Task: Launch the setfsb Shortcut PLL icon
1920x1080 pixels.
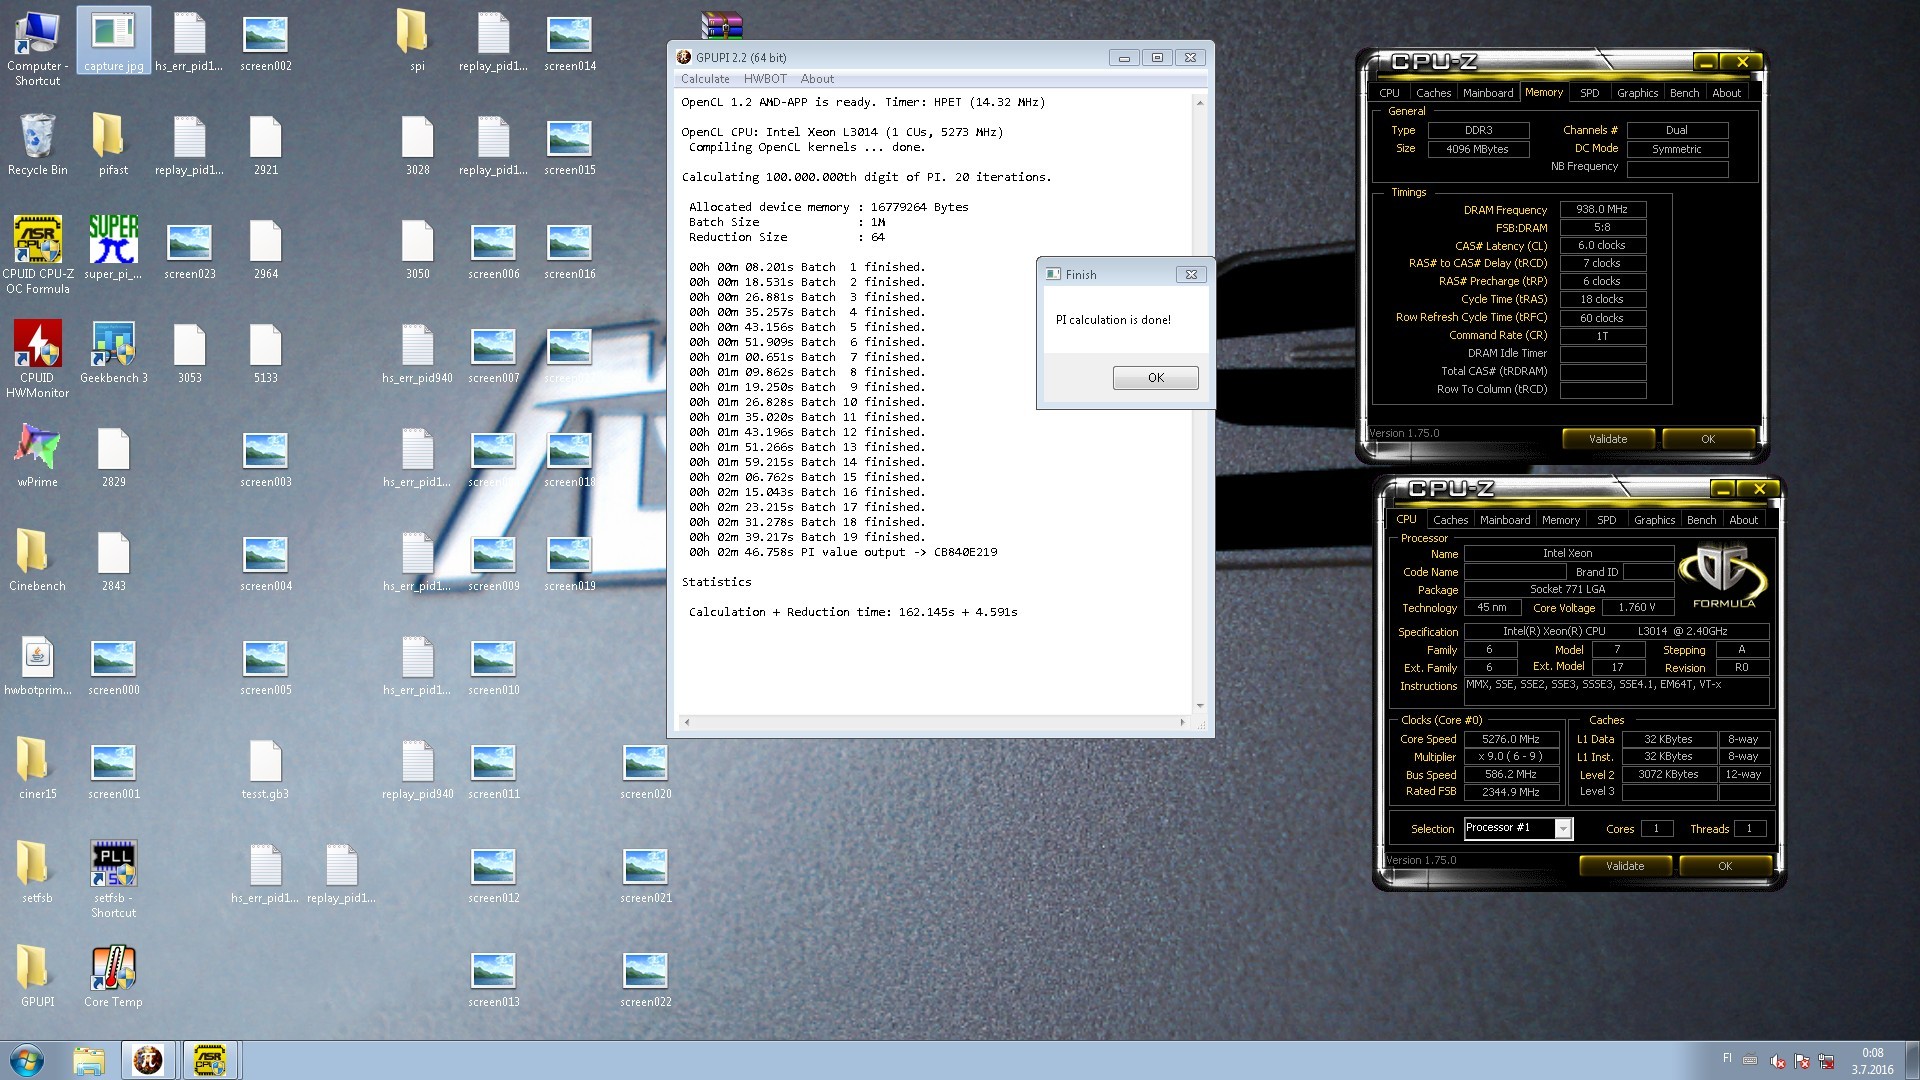Action: click(113, 879)
